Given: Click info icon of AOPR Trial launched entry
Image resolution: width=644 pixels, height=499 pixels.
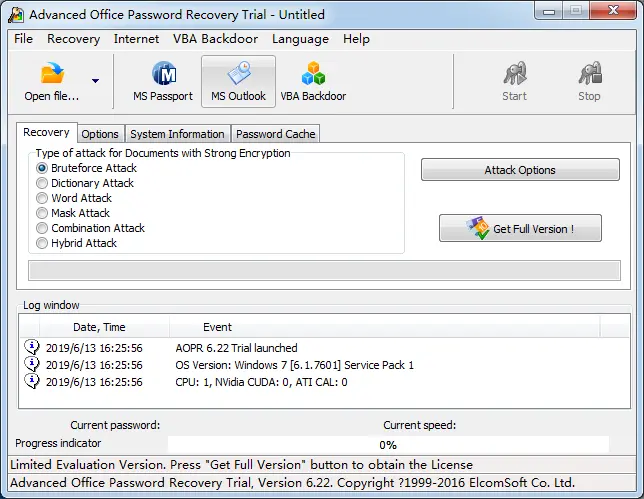Looking at the screenshot, I should tap(32, 347).
